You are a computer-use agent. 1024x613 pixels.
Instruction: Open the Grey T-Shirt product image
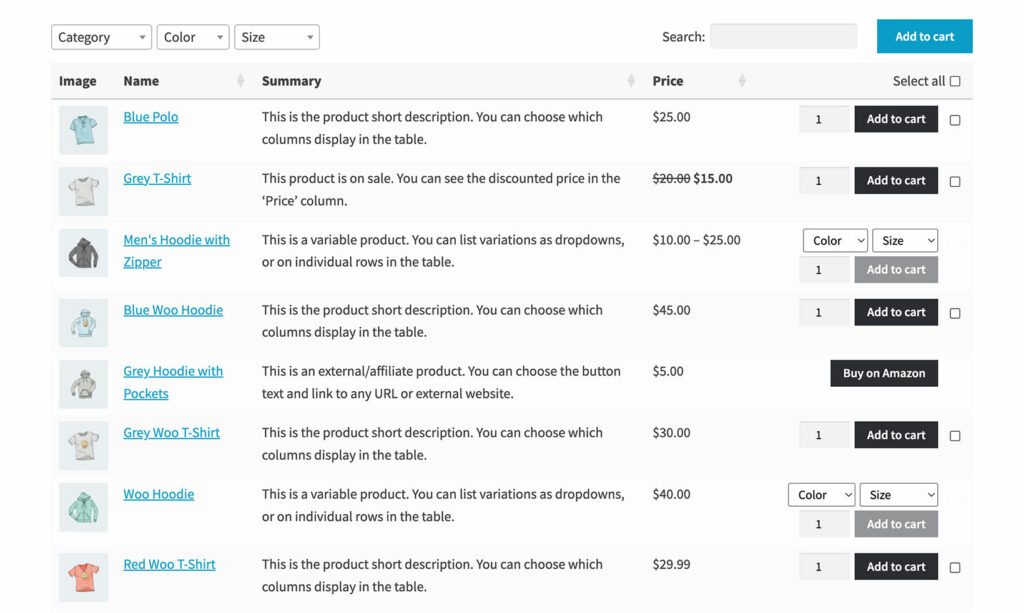pyautogui.click(x=83, y=191)
